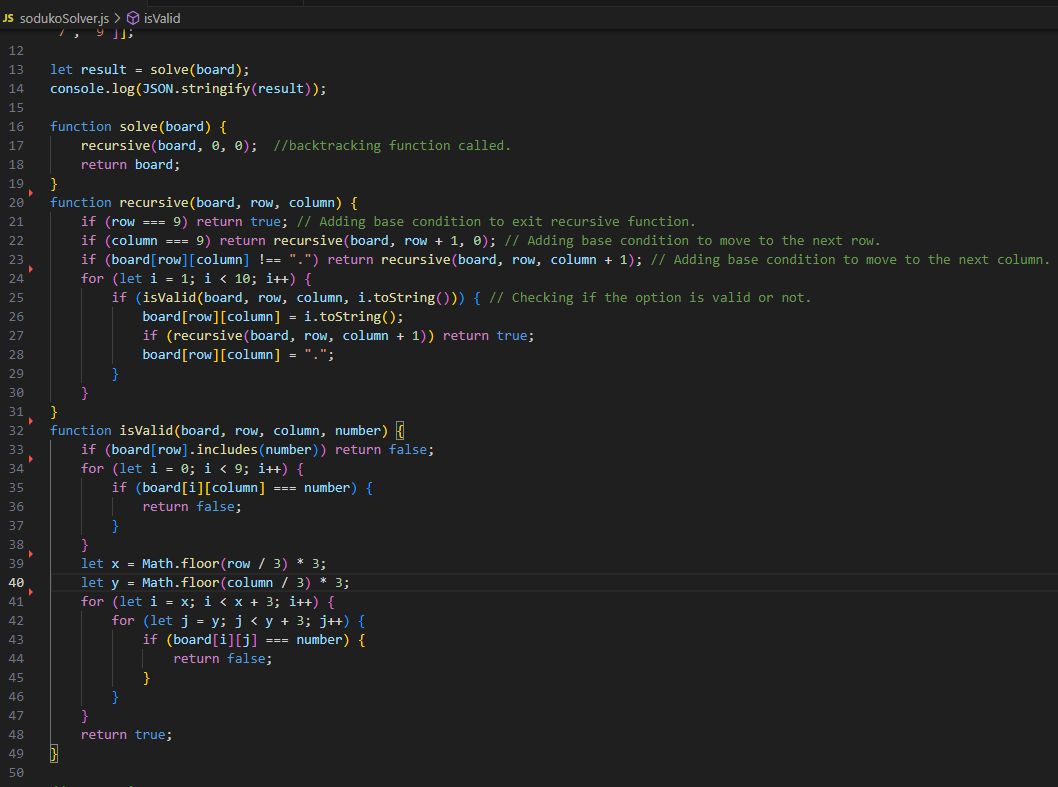
Task: Click the JS file icon in breadcrumb
Action: click(9, 18)
